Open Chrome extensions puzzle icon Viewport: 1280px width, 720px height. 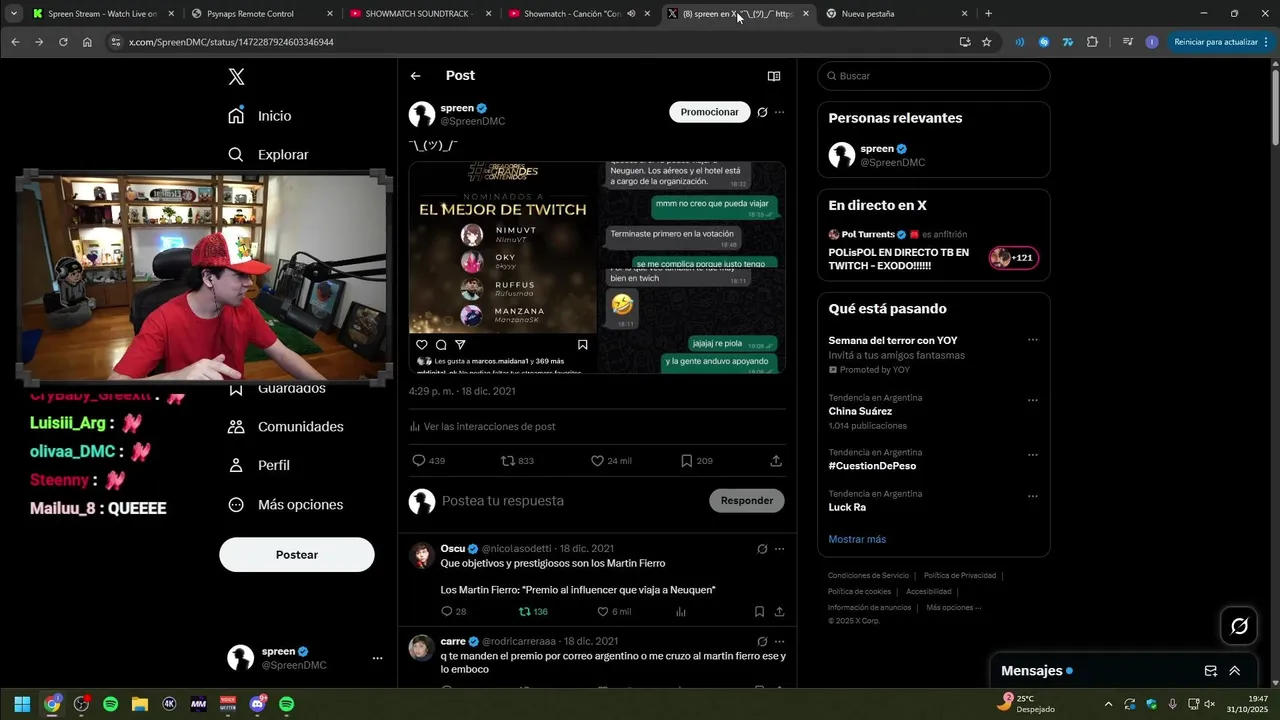point(1092,42)
